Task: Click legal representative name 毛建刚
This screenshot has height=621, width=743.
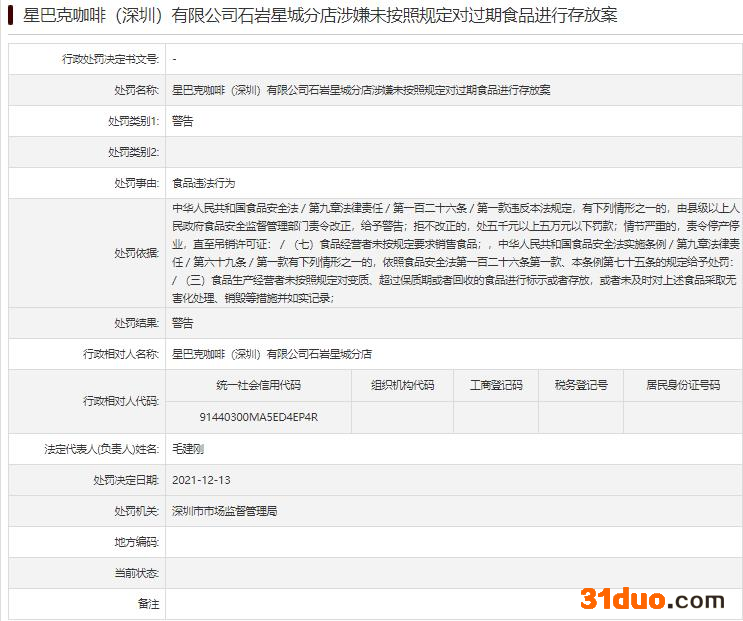Action: [x=188, y=449]
